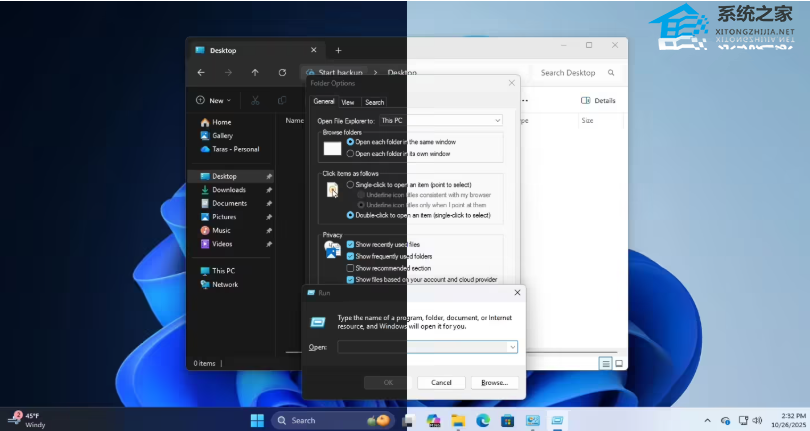810x431 pixels.
Task: Click the Up arrow navigation icon
Action: pos(255,73)
